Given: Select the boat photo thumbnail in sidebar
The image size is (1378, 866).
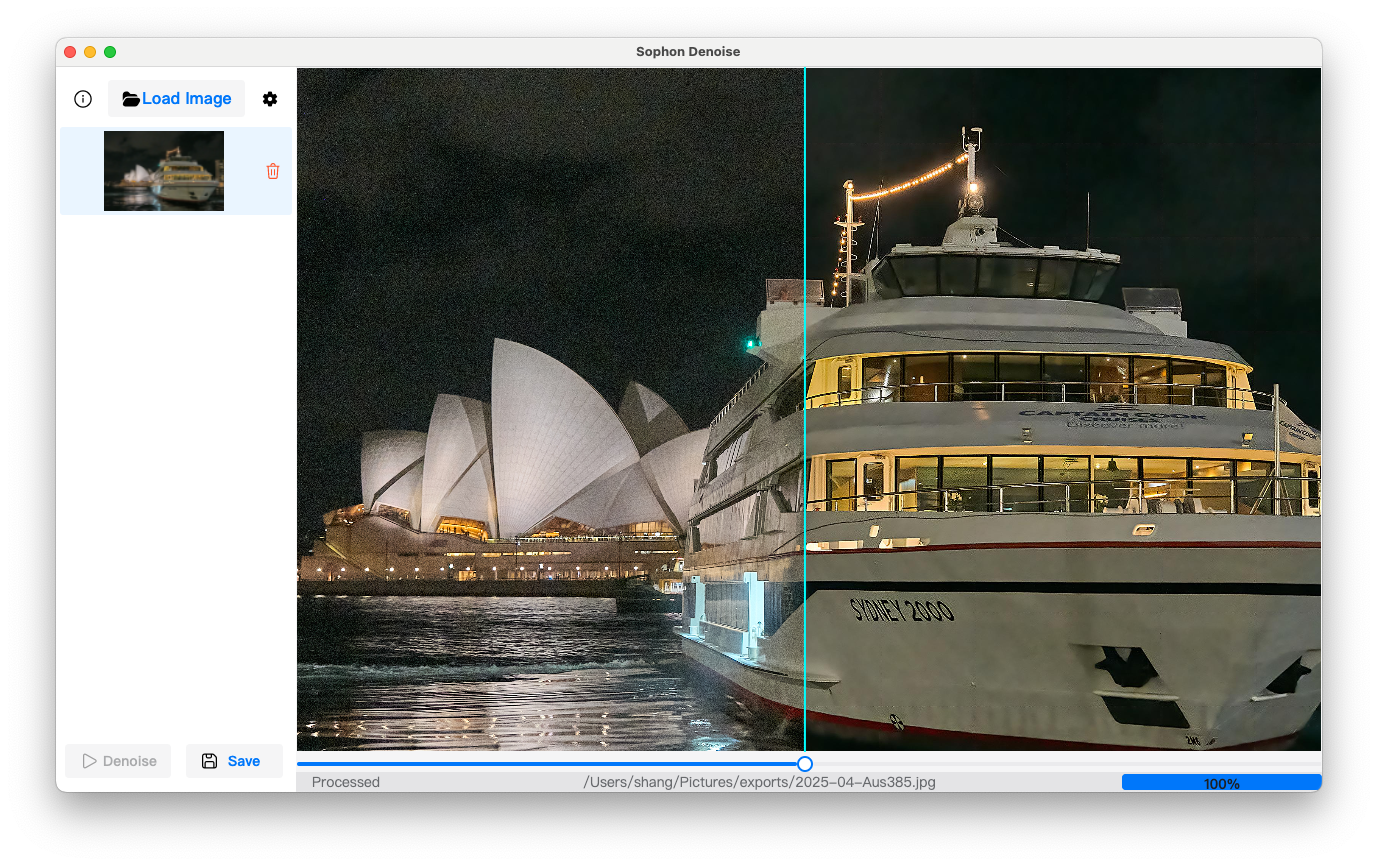Looking at the screenshot, I should pyautogui.click(x=164, y=171).
